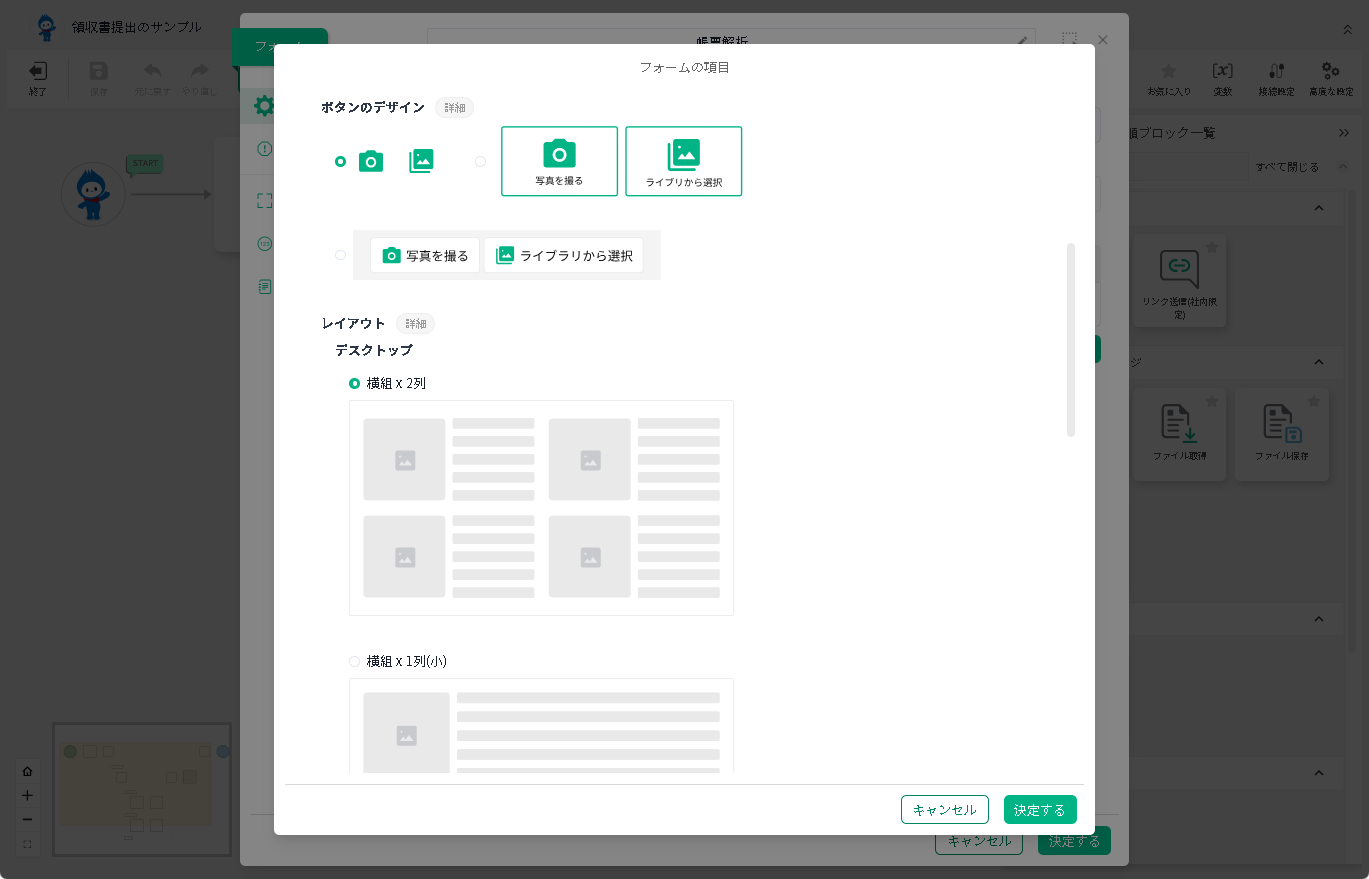Image resolution: width=1369 pixels, height=879 pixels.
Task: Click the 横組 x 2列 layout preview thumbnail
Action: 541,508
